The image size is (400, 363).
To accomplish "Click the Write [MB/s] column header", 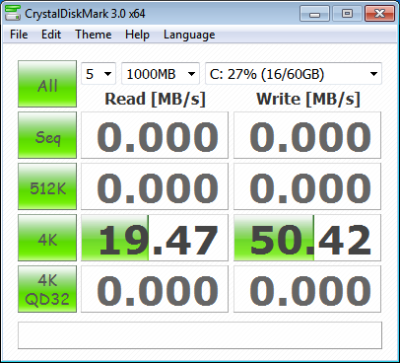I will 308,99.
